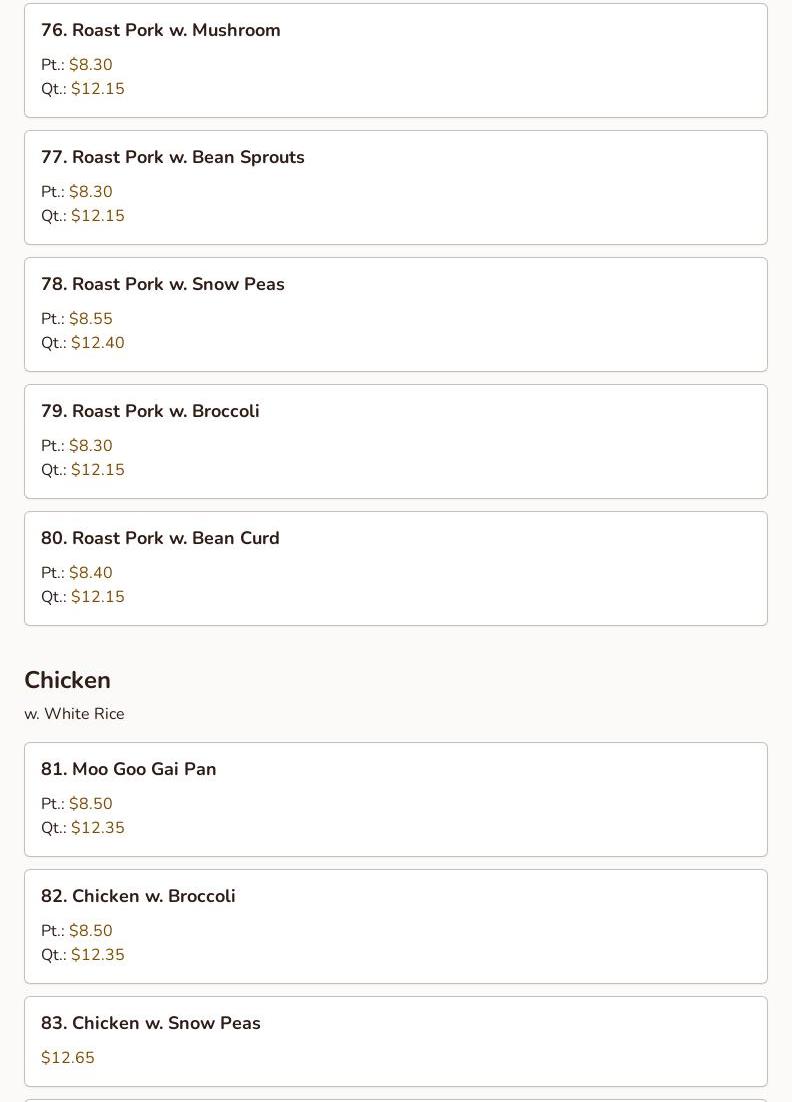Select quart $12.15 for Roast Pork Broccoli
This screenshot has height=1102, width=792.
97,470
